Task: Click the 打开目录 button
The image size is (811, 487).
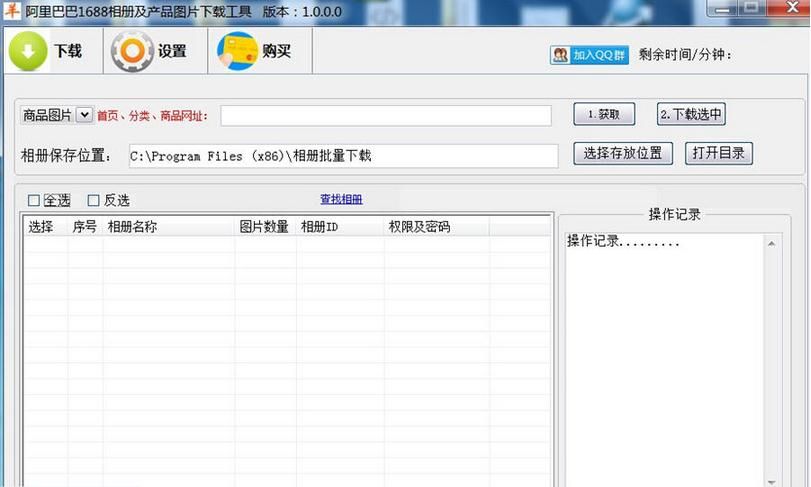Action: coord(719,153)
